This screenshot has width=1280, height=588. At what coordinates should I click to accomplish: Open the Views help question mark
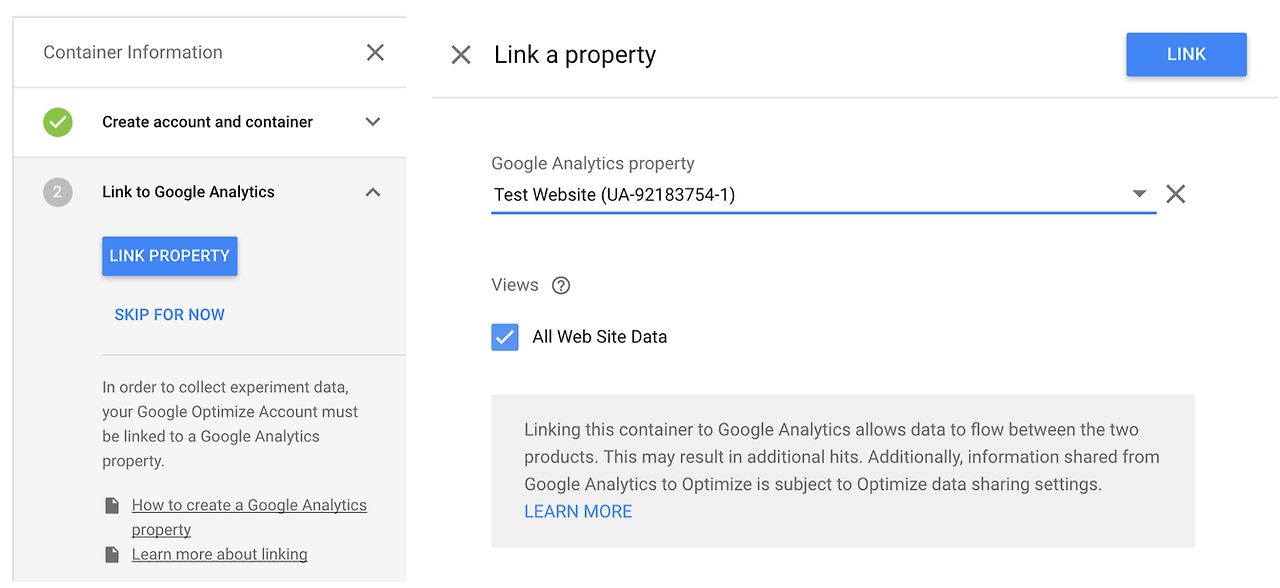tap(561, 285)
